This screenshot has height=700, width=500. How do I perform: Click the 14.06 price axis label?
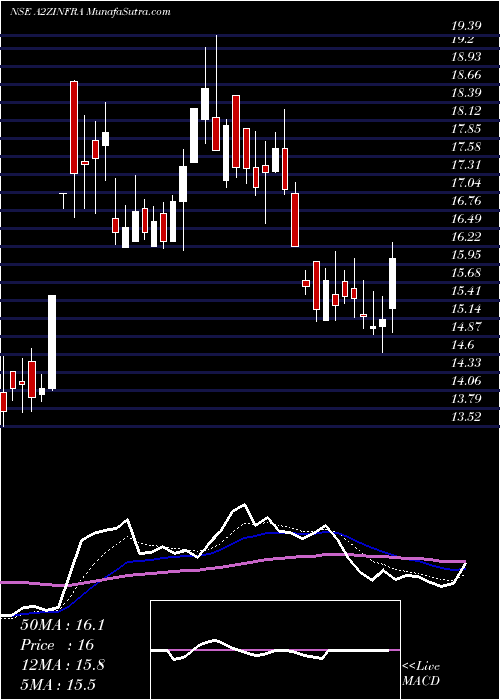[466, 380]
